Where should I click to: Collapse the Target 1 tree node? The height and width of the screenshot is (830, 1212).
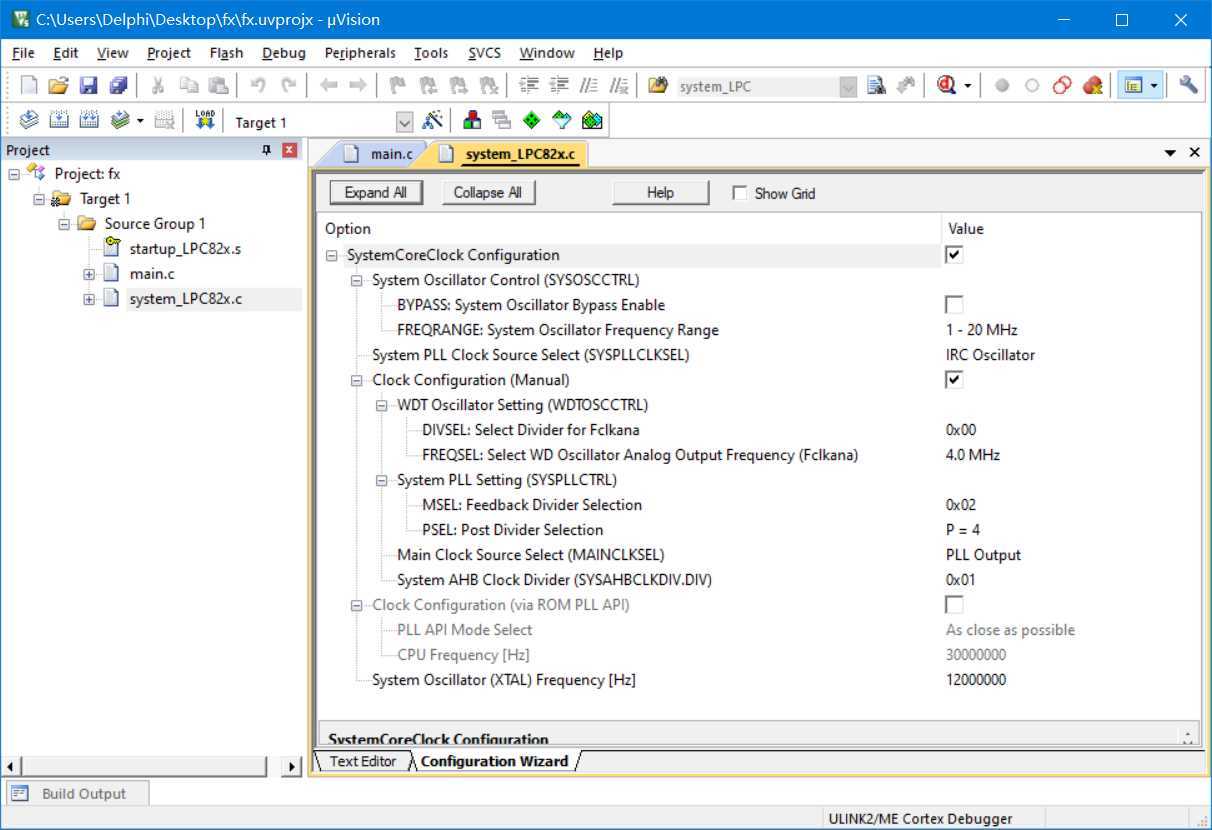tap(39, 199)
